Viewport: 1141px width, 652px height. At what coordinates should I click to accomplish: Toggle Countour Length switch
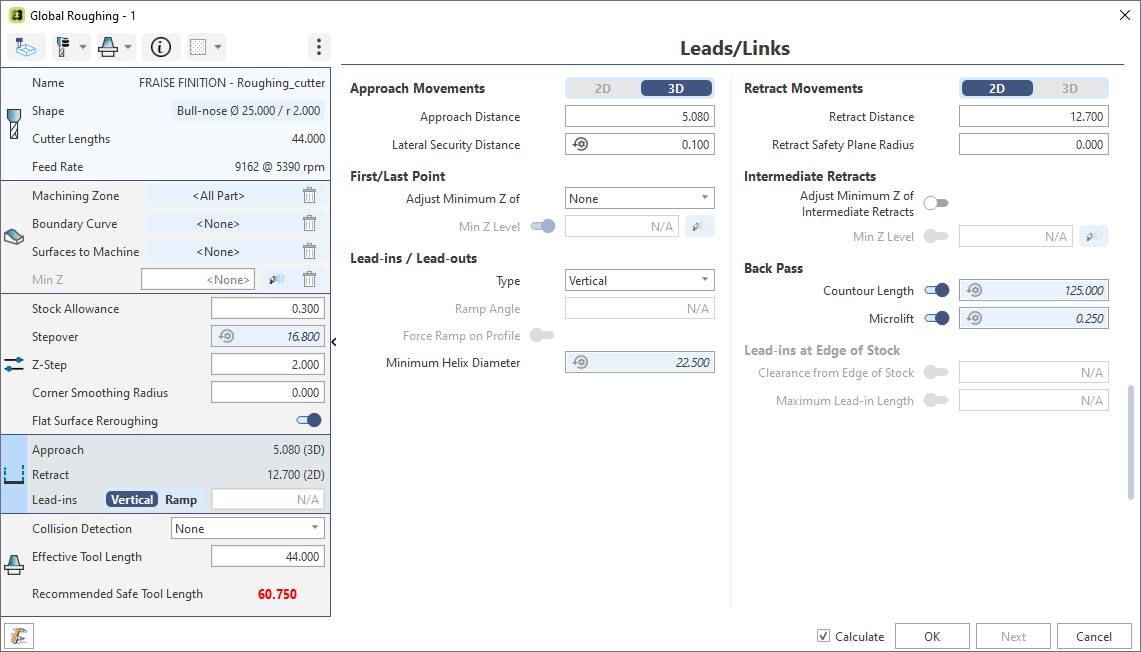coord(937,290)
